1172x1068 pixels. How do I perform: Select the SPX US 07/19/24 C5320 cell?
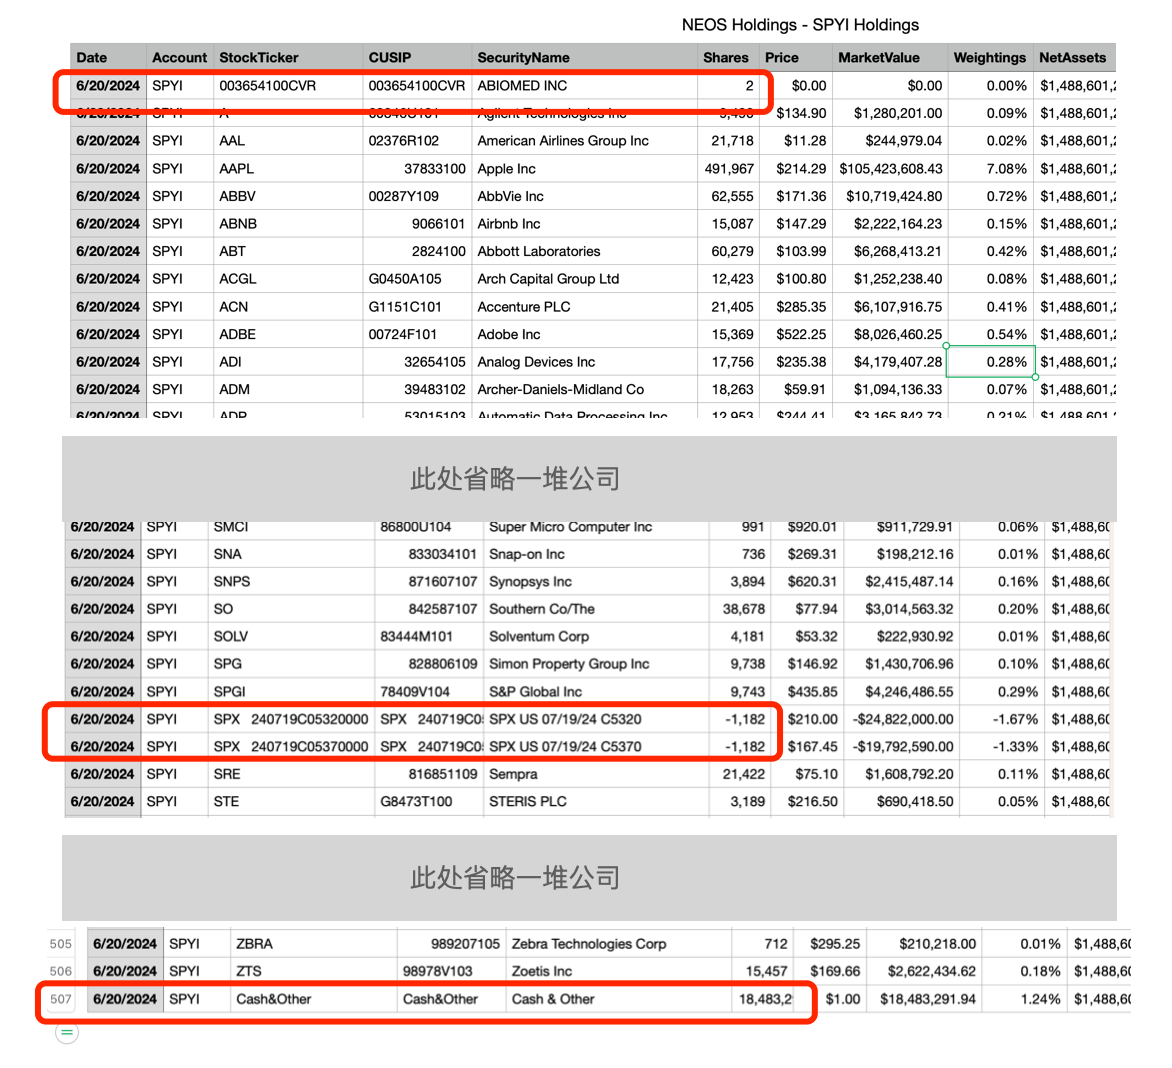tap(596, 720)
